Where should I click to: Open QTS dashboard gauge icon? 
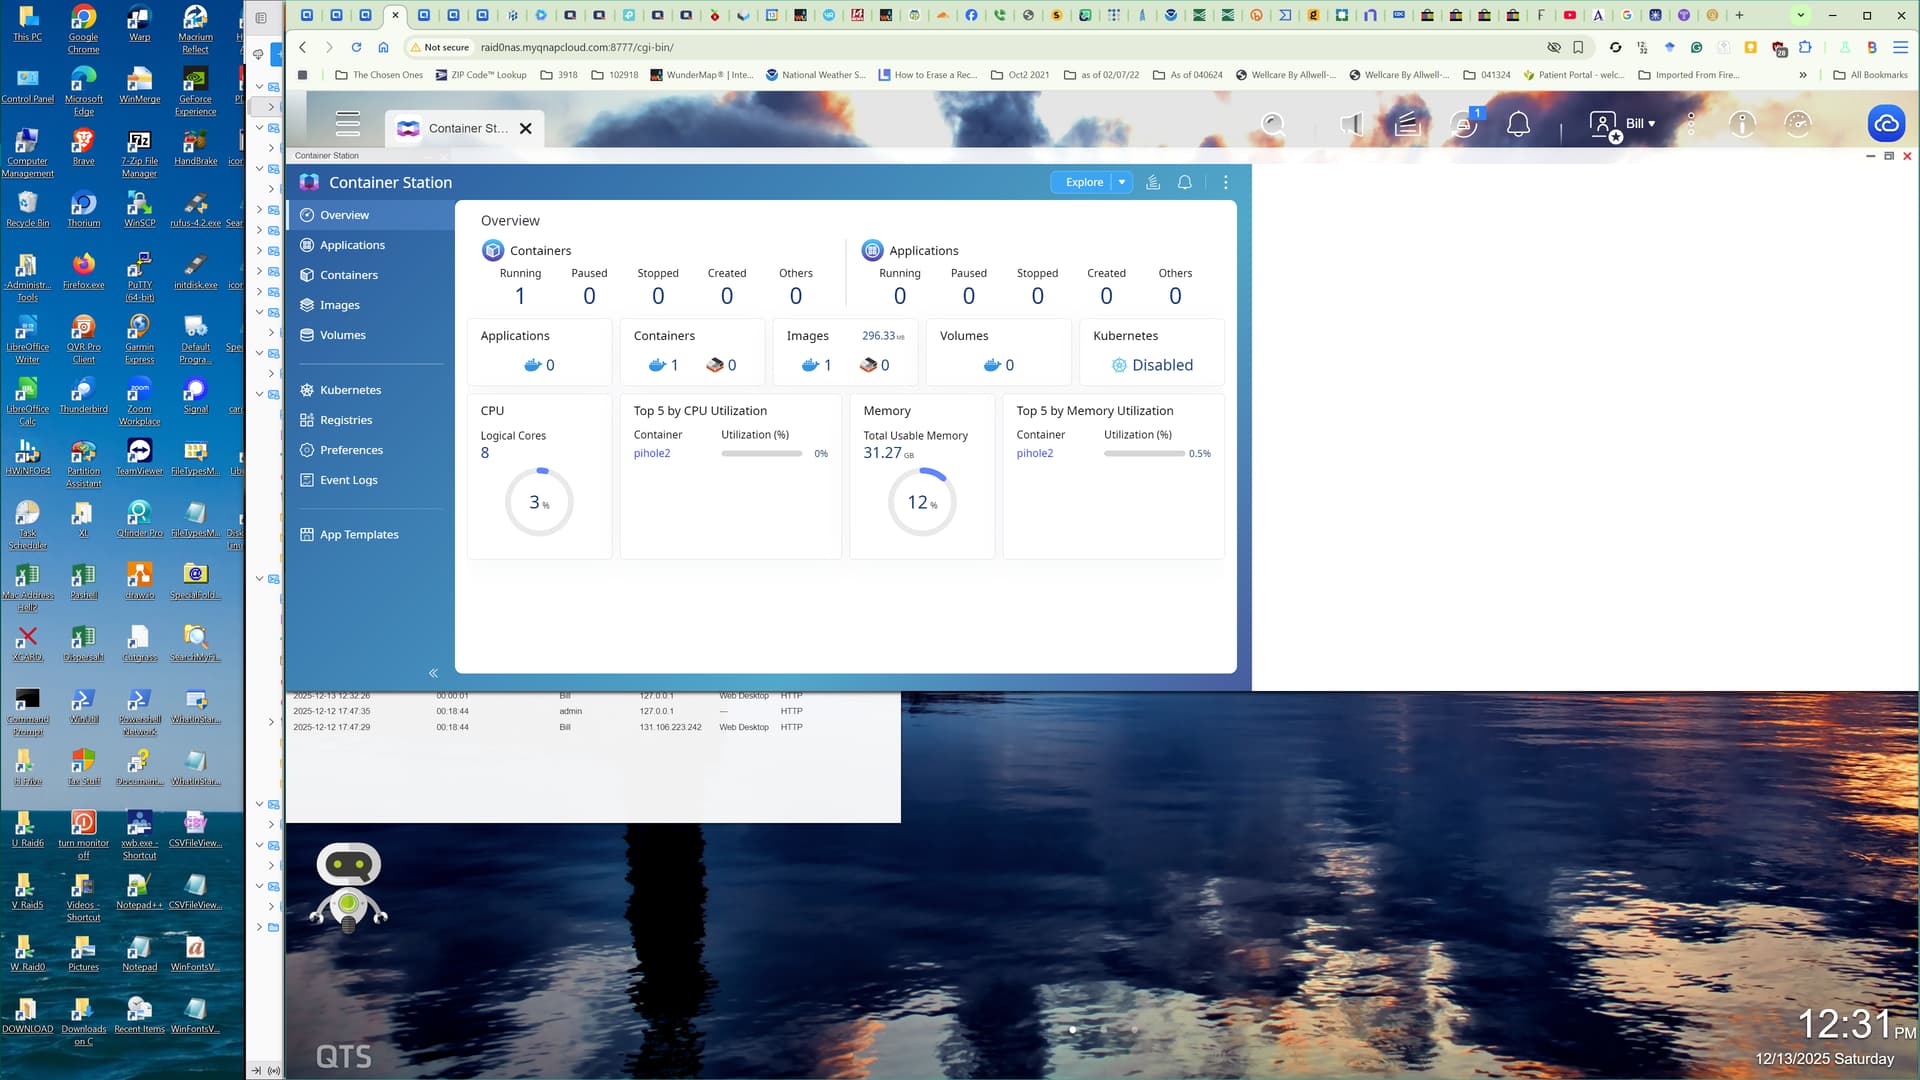[x=1797, y=124]
